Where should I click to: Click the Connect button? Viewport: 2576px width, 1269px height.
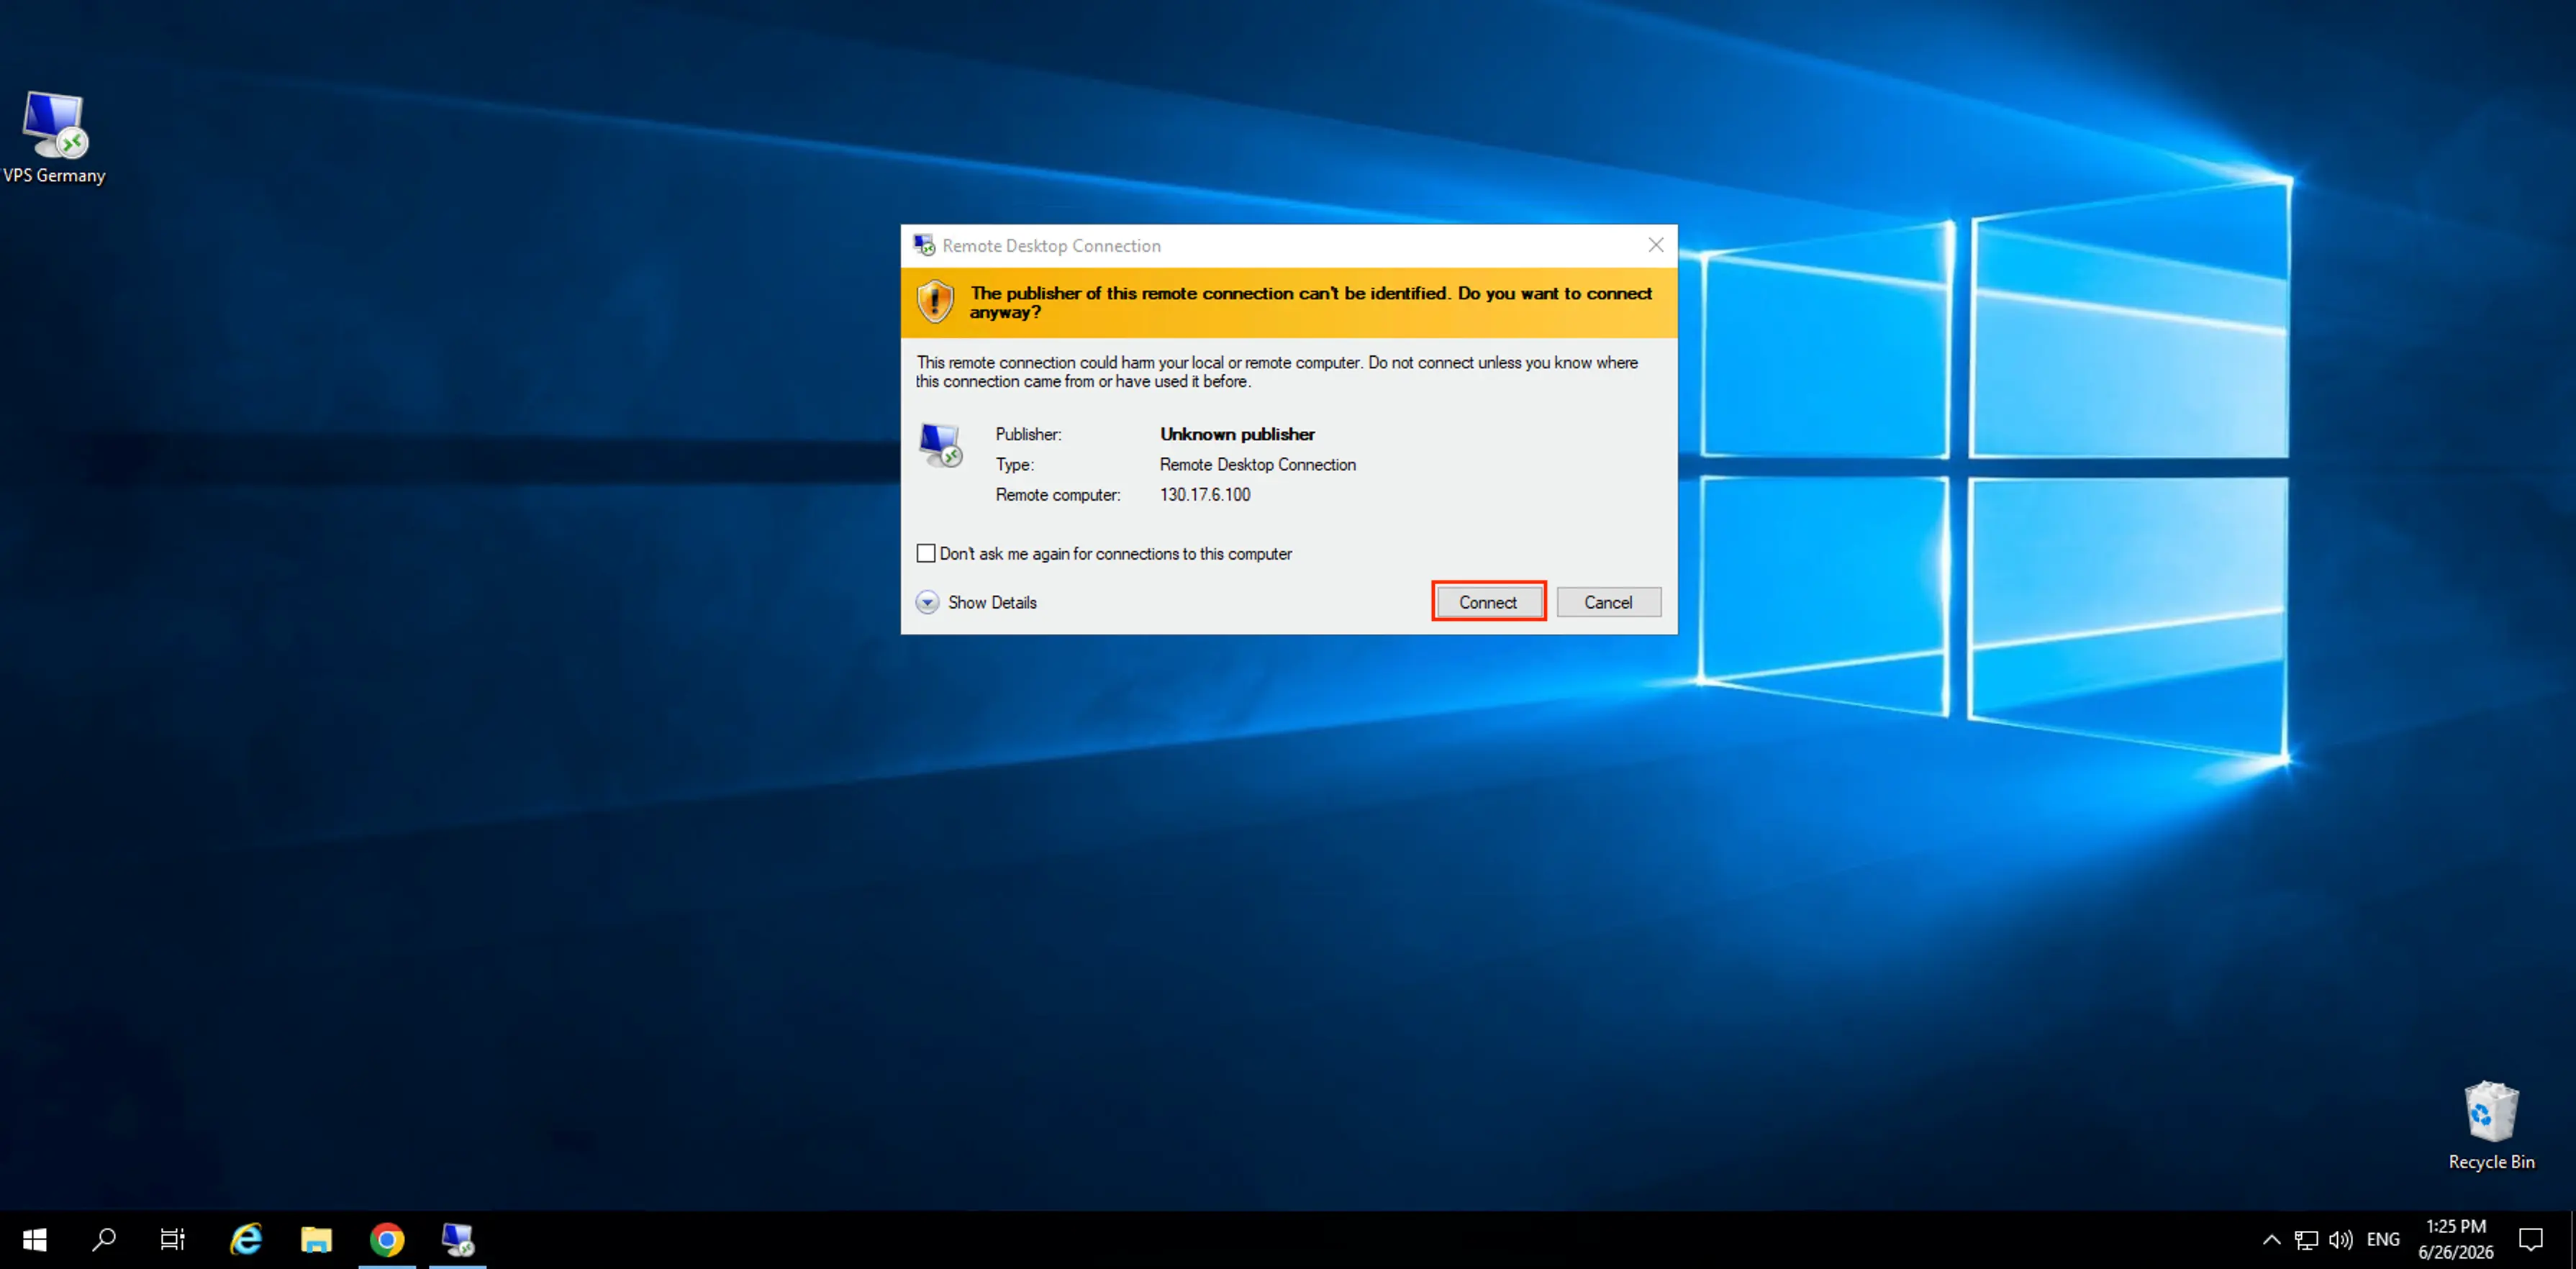tap(1488, 601)
